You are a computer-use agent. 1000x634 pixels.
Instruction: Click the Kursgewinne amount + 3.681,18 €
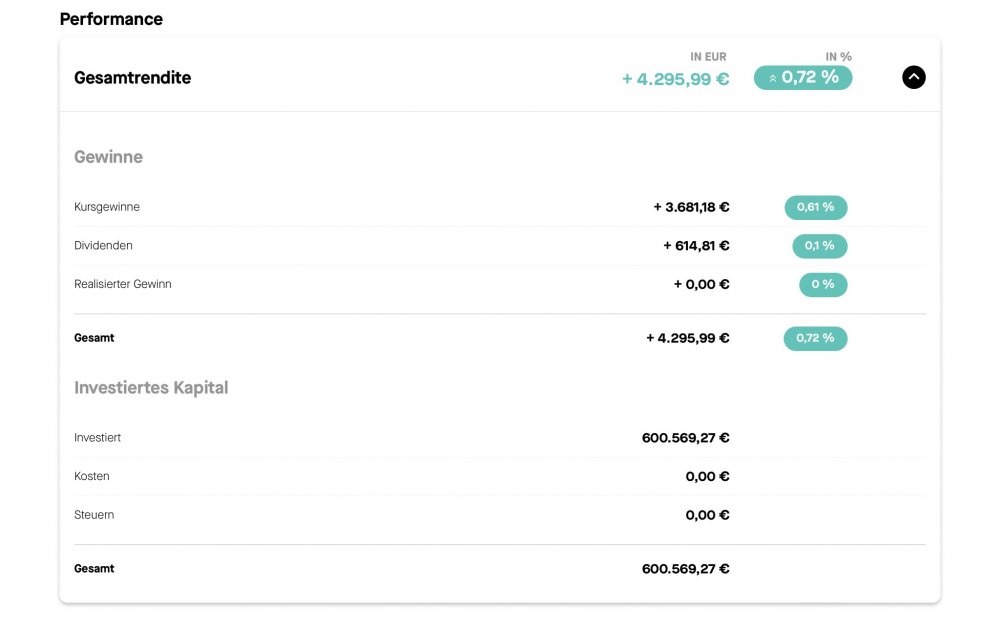tap(691, 207)
